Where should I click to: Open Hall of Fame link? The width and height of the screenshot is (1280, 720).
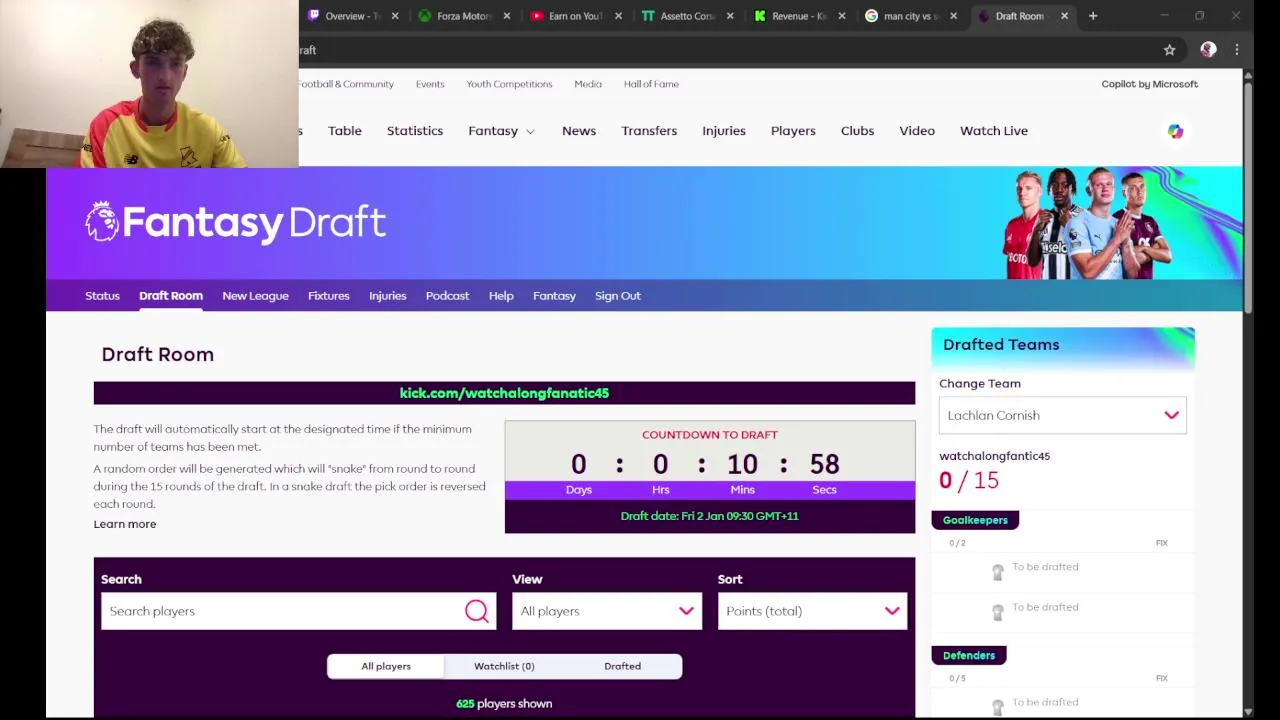click(651, 84)
